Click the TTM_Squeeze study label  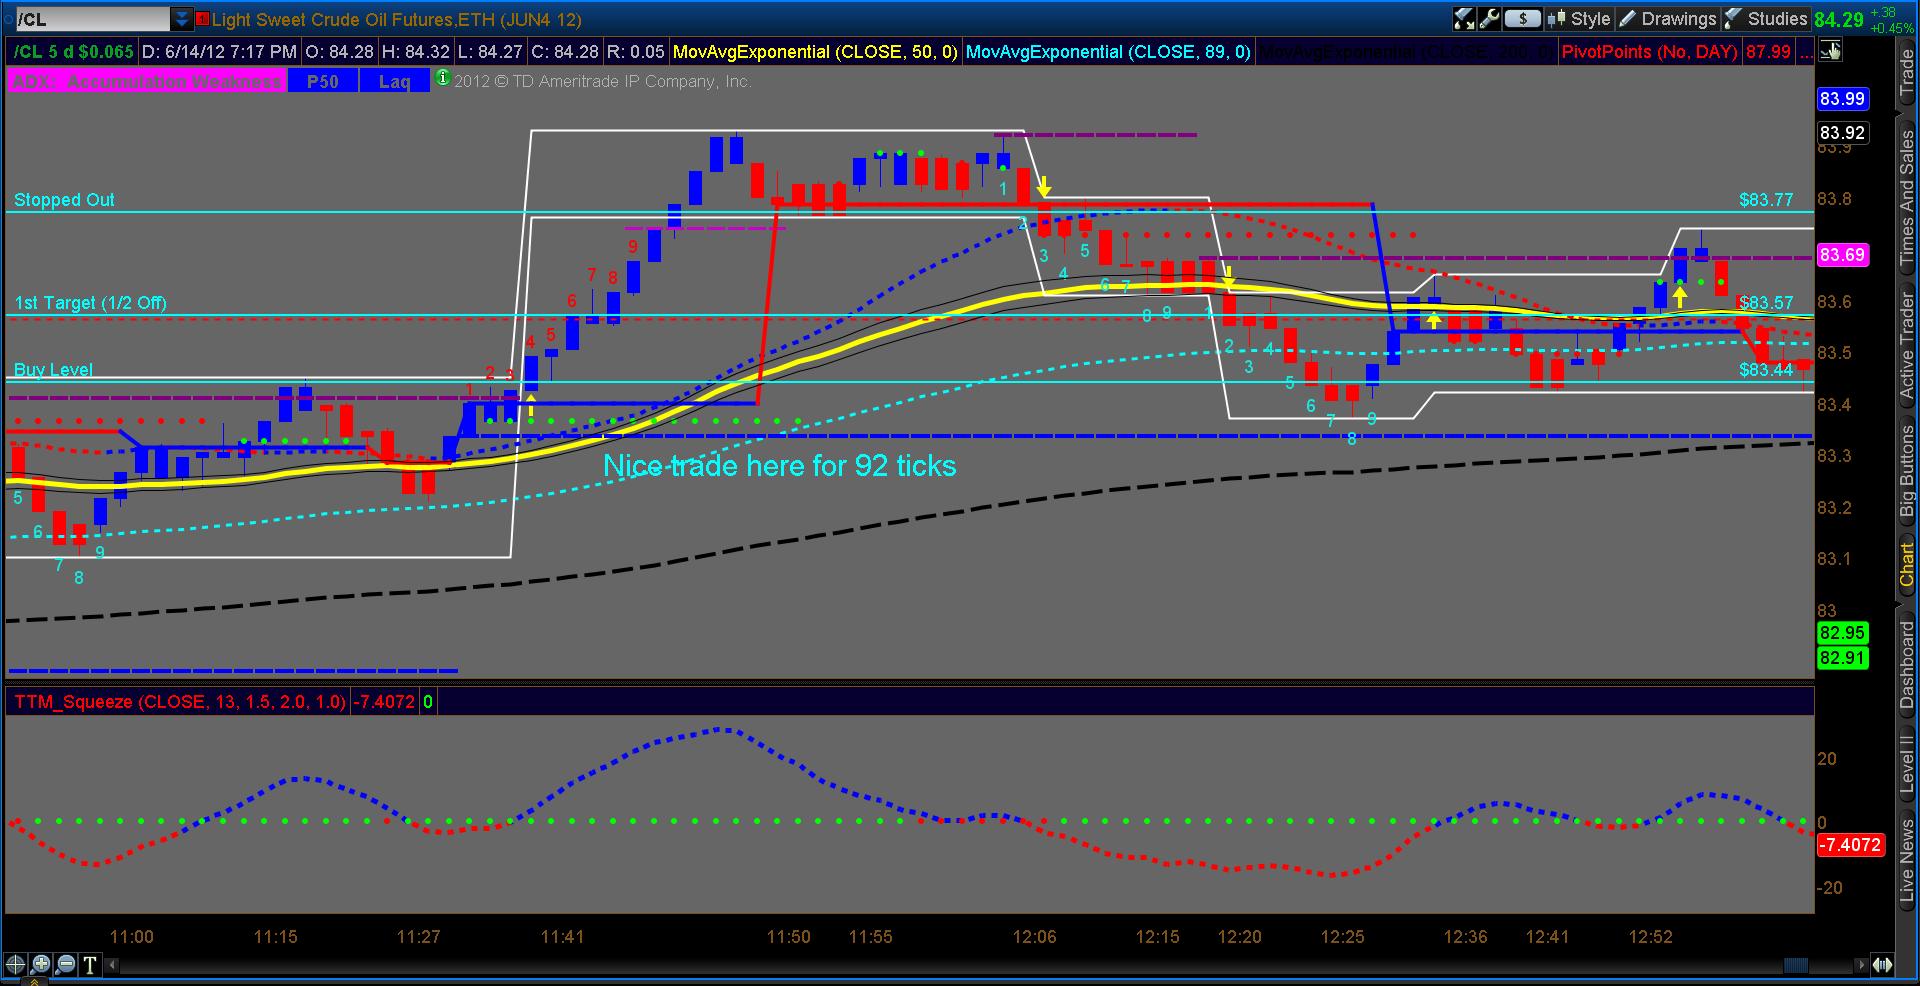click(179, 702)
